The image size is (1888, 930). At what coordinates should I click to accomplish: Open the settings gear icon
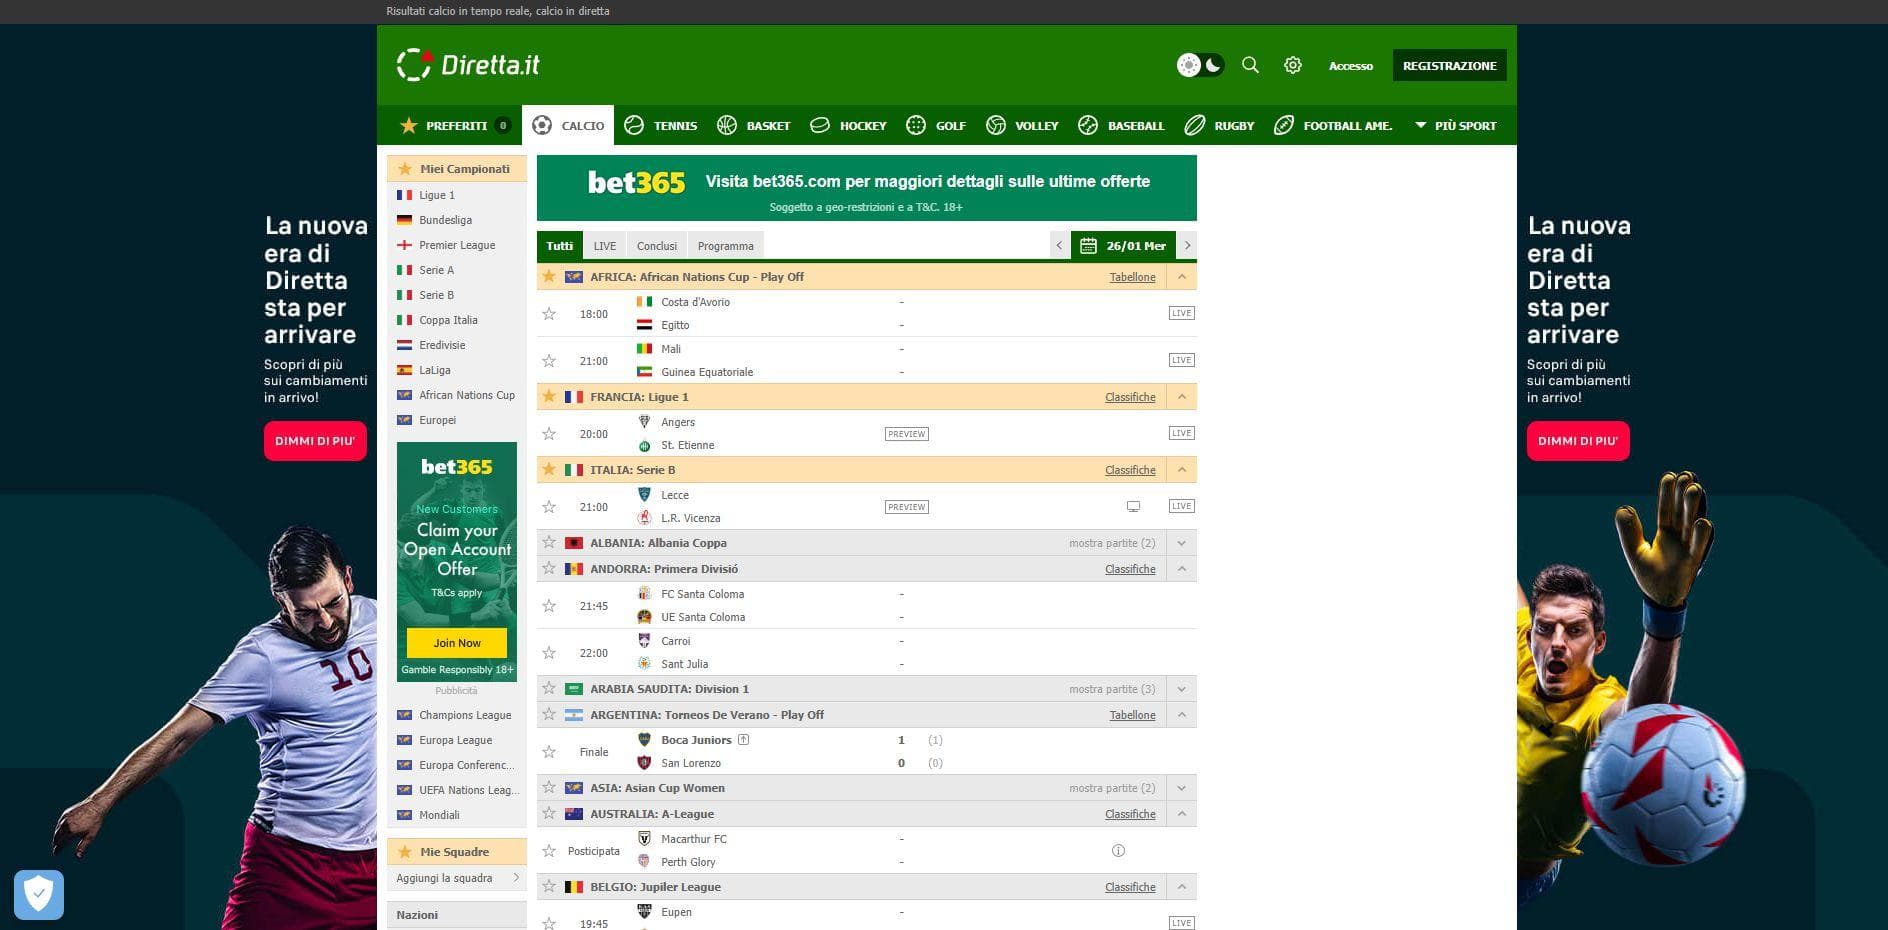(x=1293, y=65)
